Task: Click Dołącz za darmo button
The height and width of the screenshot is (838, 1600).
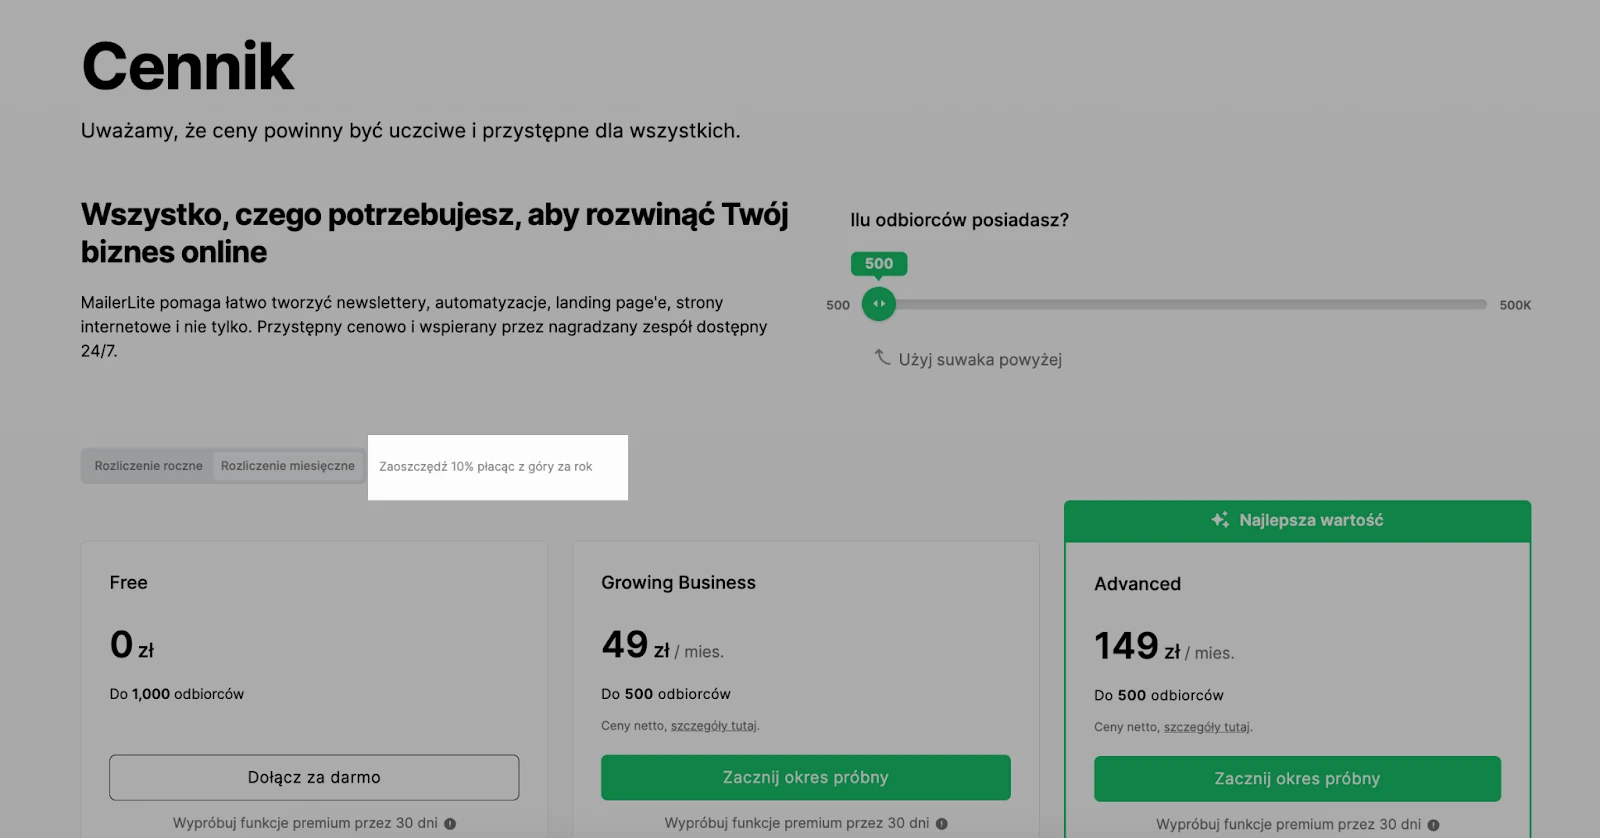Action: (314, 777)
